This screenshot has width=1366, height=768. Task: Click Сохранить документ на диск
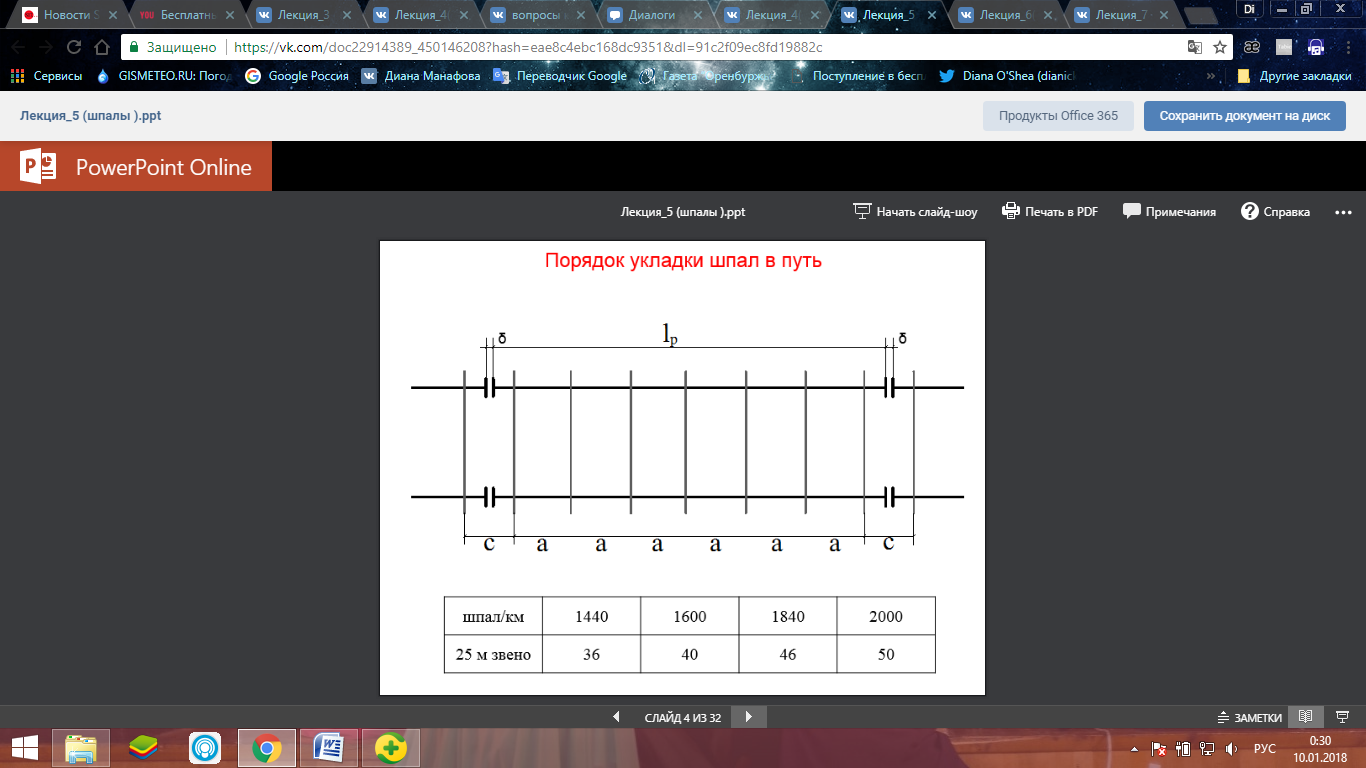pos(1245,116)
